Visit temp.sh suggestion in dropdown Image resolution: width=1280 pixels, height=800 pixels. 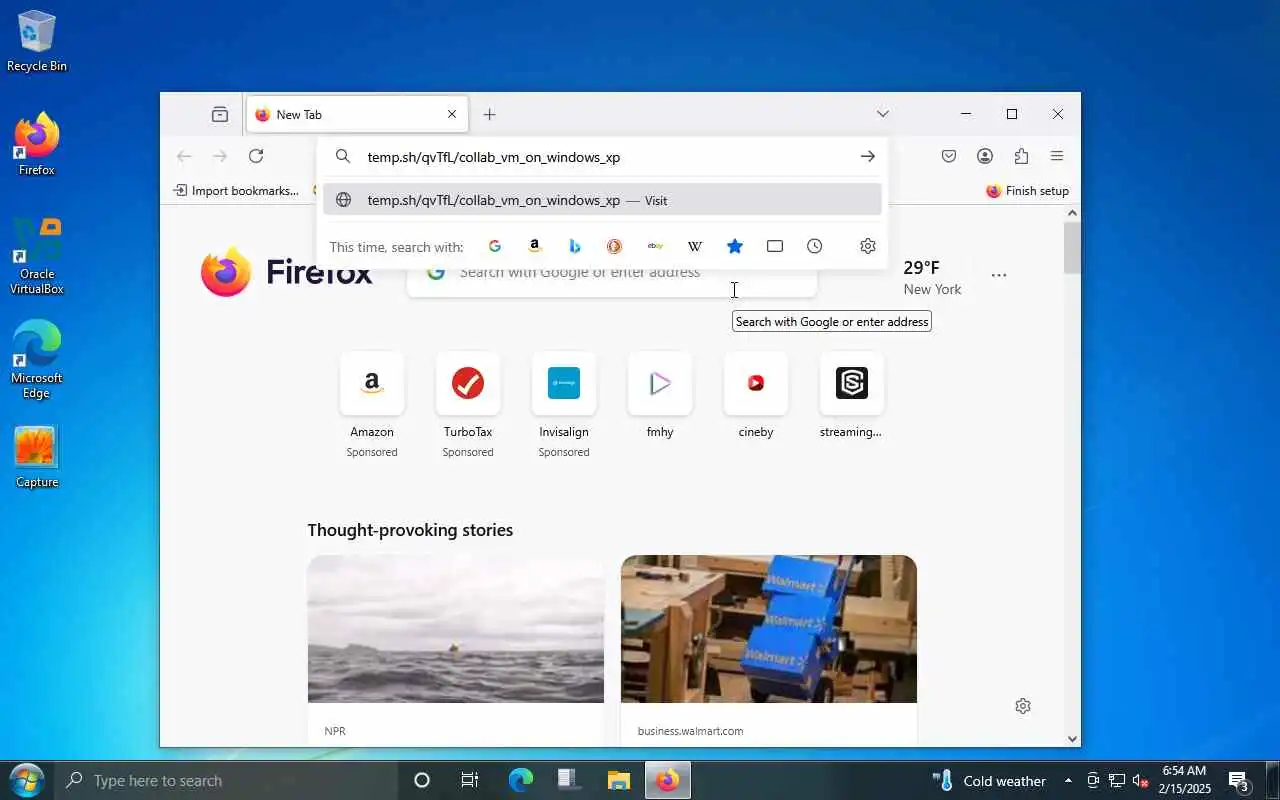coord(602,200)
